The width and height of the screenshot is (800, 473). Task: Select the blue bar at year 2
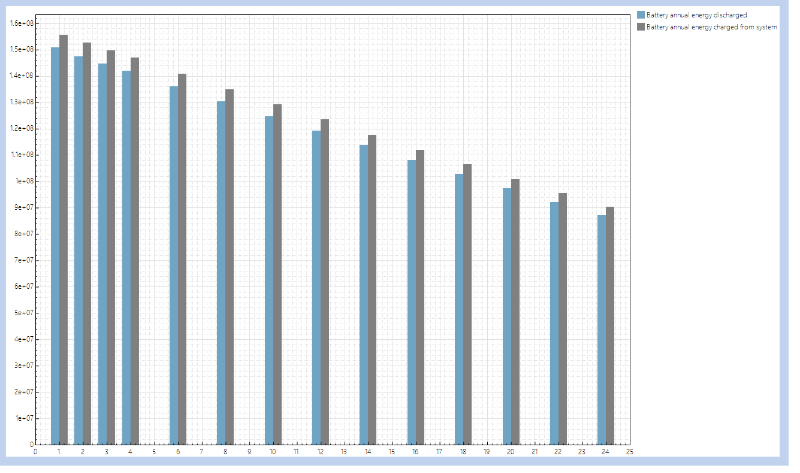pyautogui.click(x=79, y=250)
